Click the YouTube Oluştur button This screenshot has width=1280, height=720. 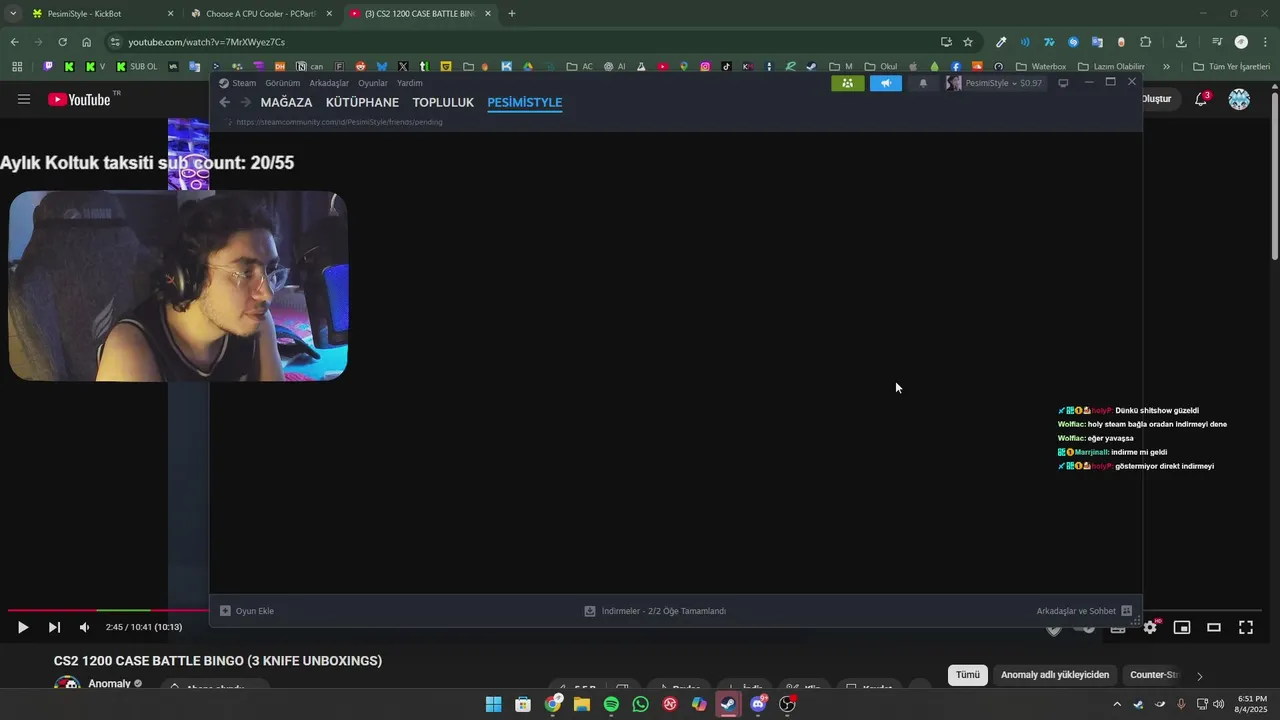[x=1157, y=99]
